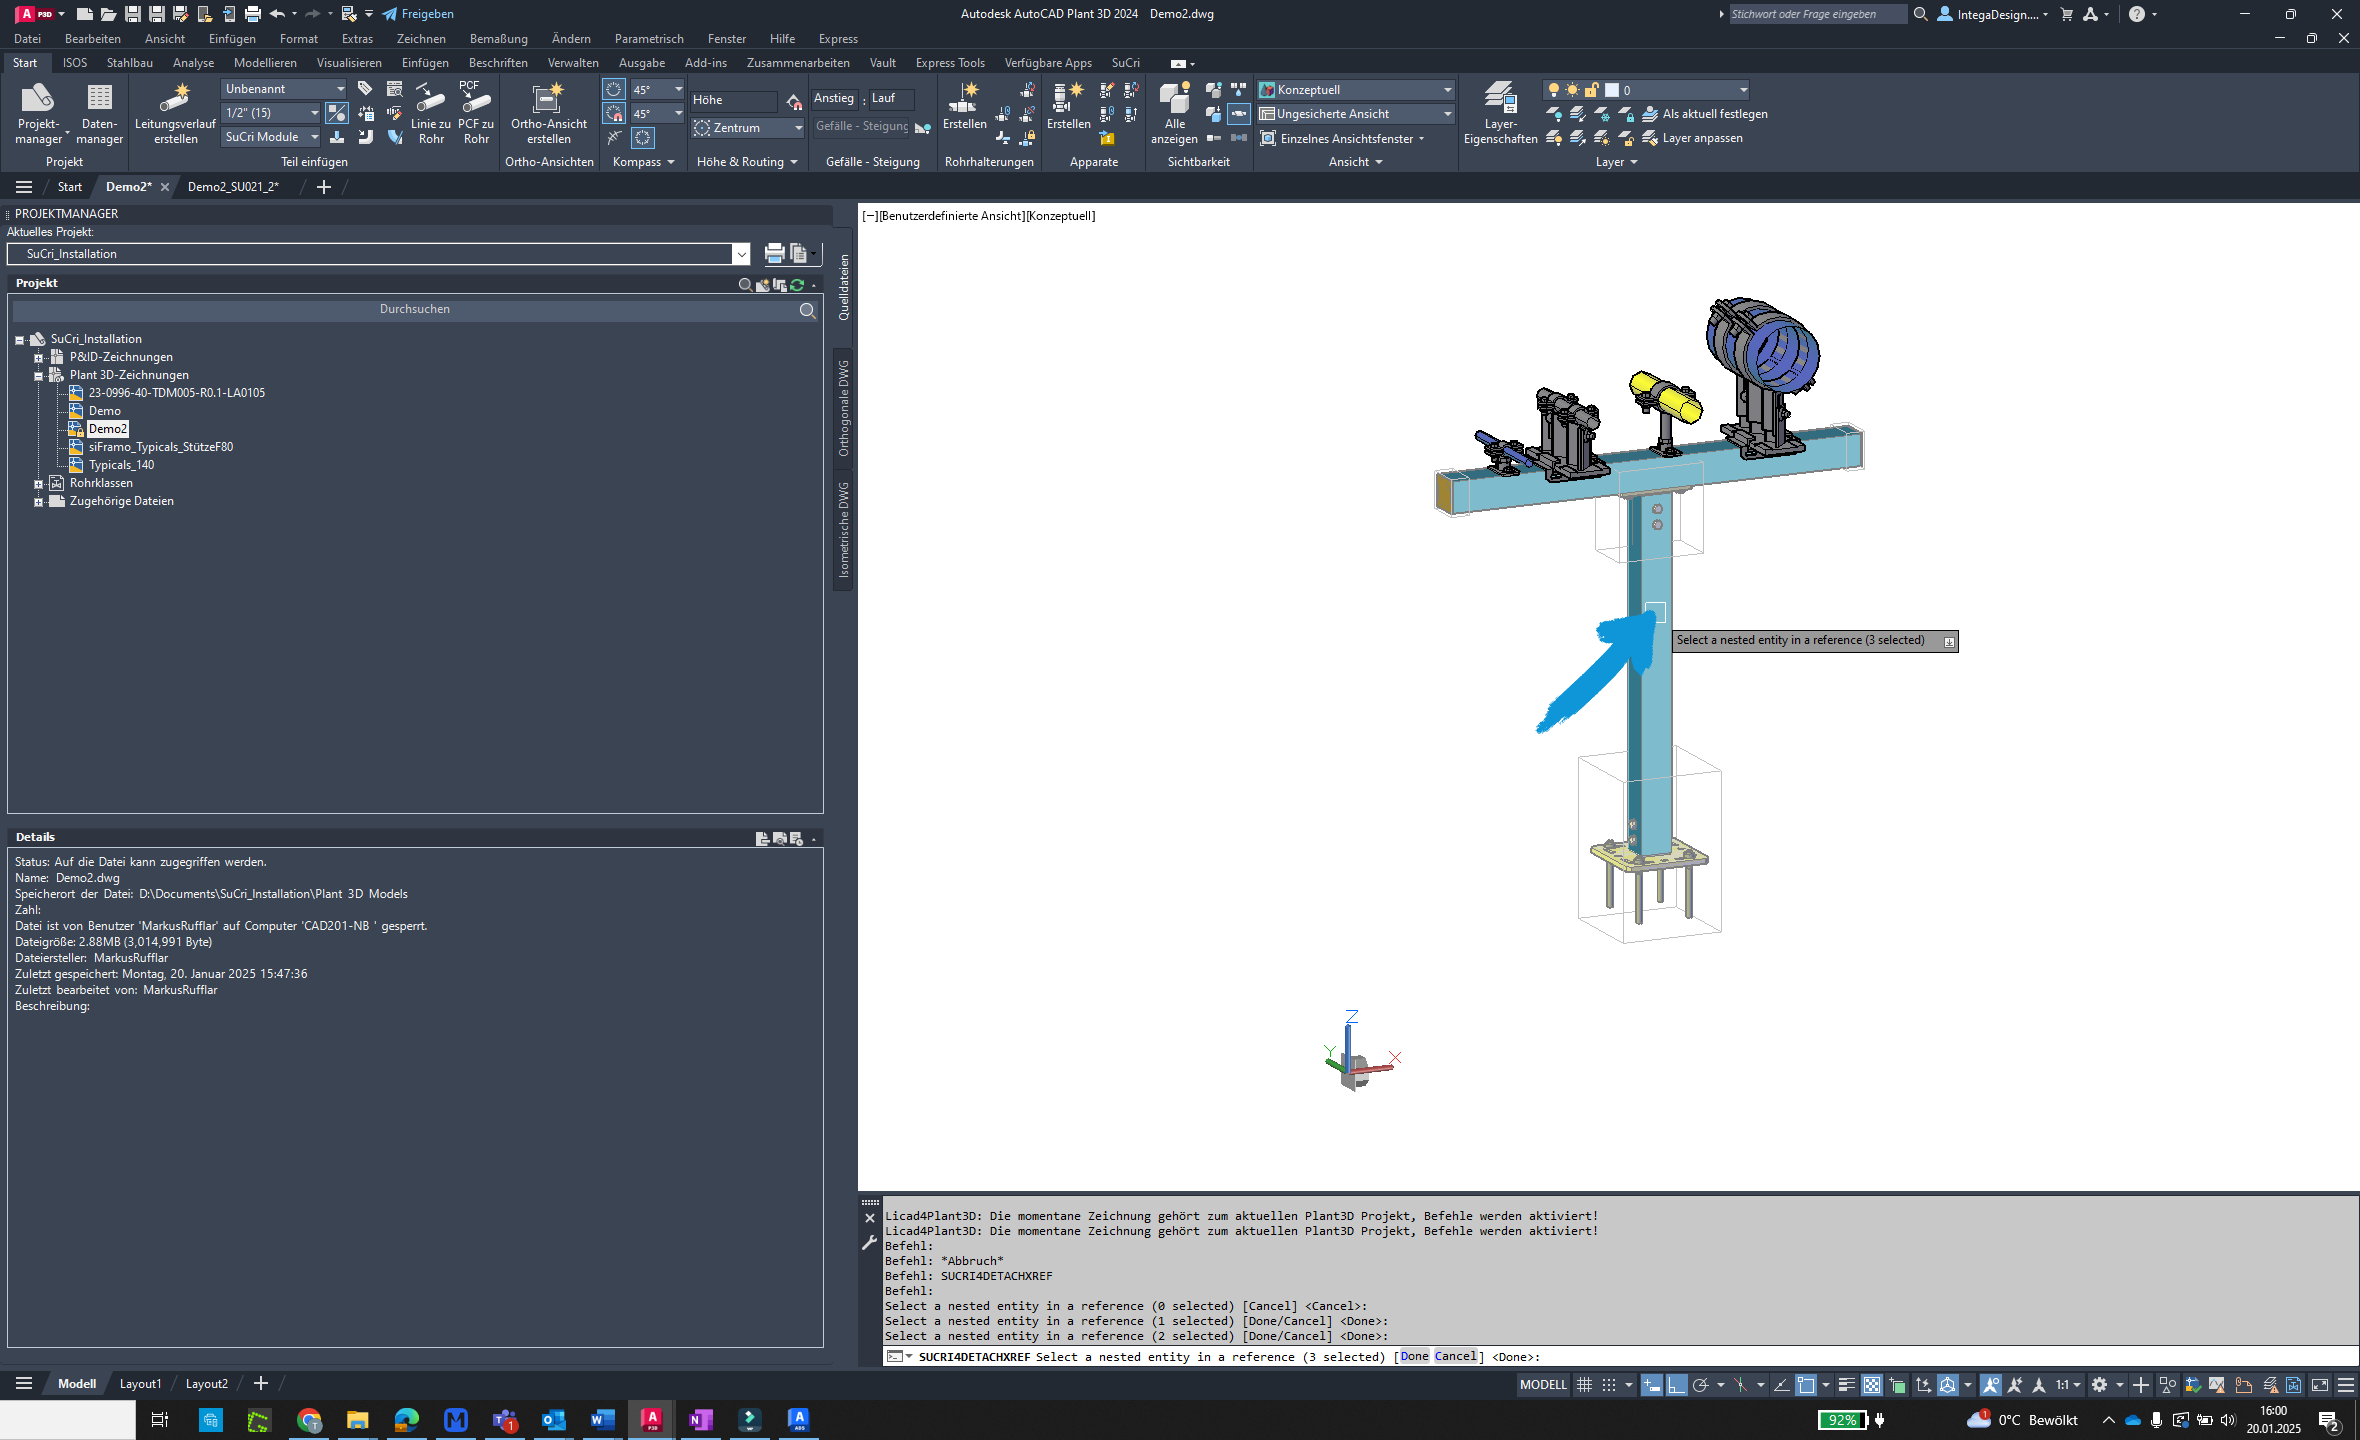Toggle lineweight display in status bar
This screenshot has height=1440, width=2360.
[x=1847, y=1385]
